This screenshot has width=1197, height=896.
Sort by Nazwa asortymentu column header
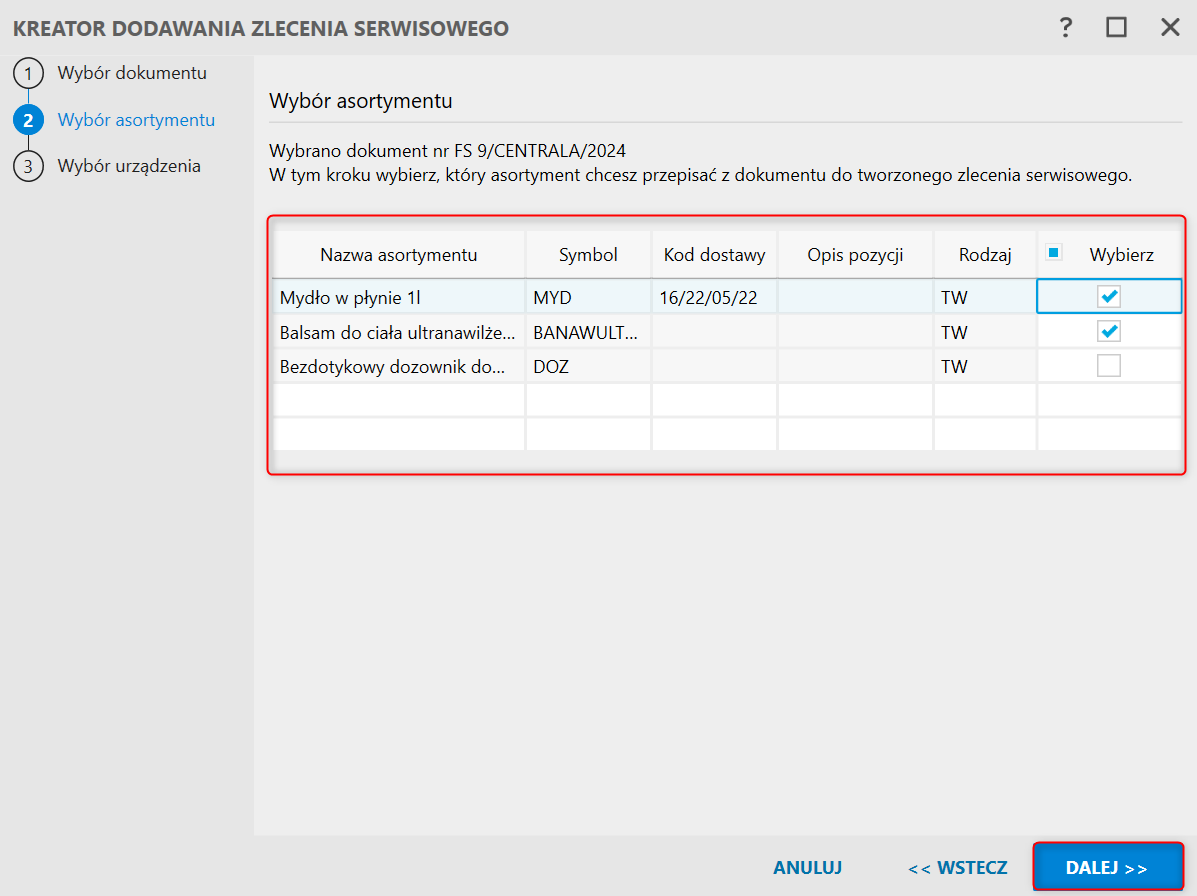(x=398, y=255)
